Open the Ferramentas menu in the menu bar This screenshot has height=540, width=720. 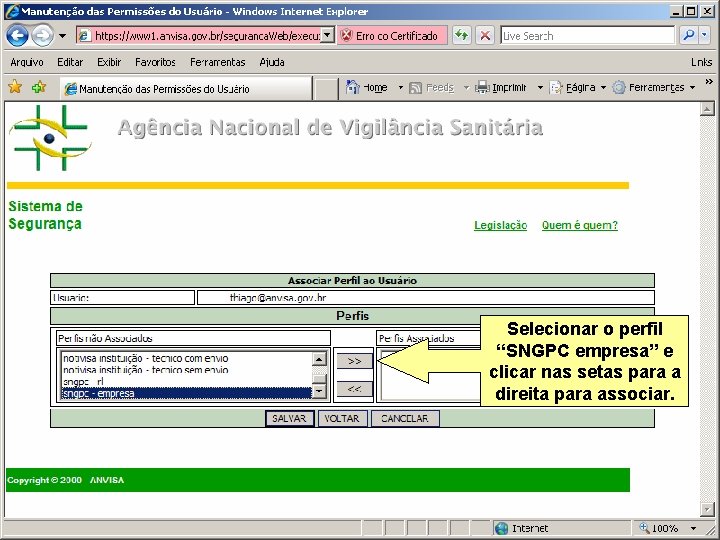point(218,62)
